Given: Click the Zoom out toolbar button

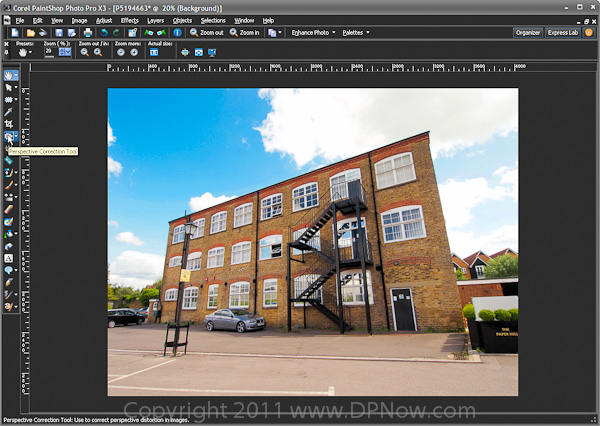Looking at the screenshot, I should click(x=207, y=33).
